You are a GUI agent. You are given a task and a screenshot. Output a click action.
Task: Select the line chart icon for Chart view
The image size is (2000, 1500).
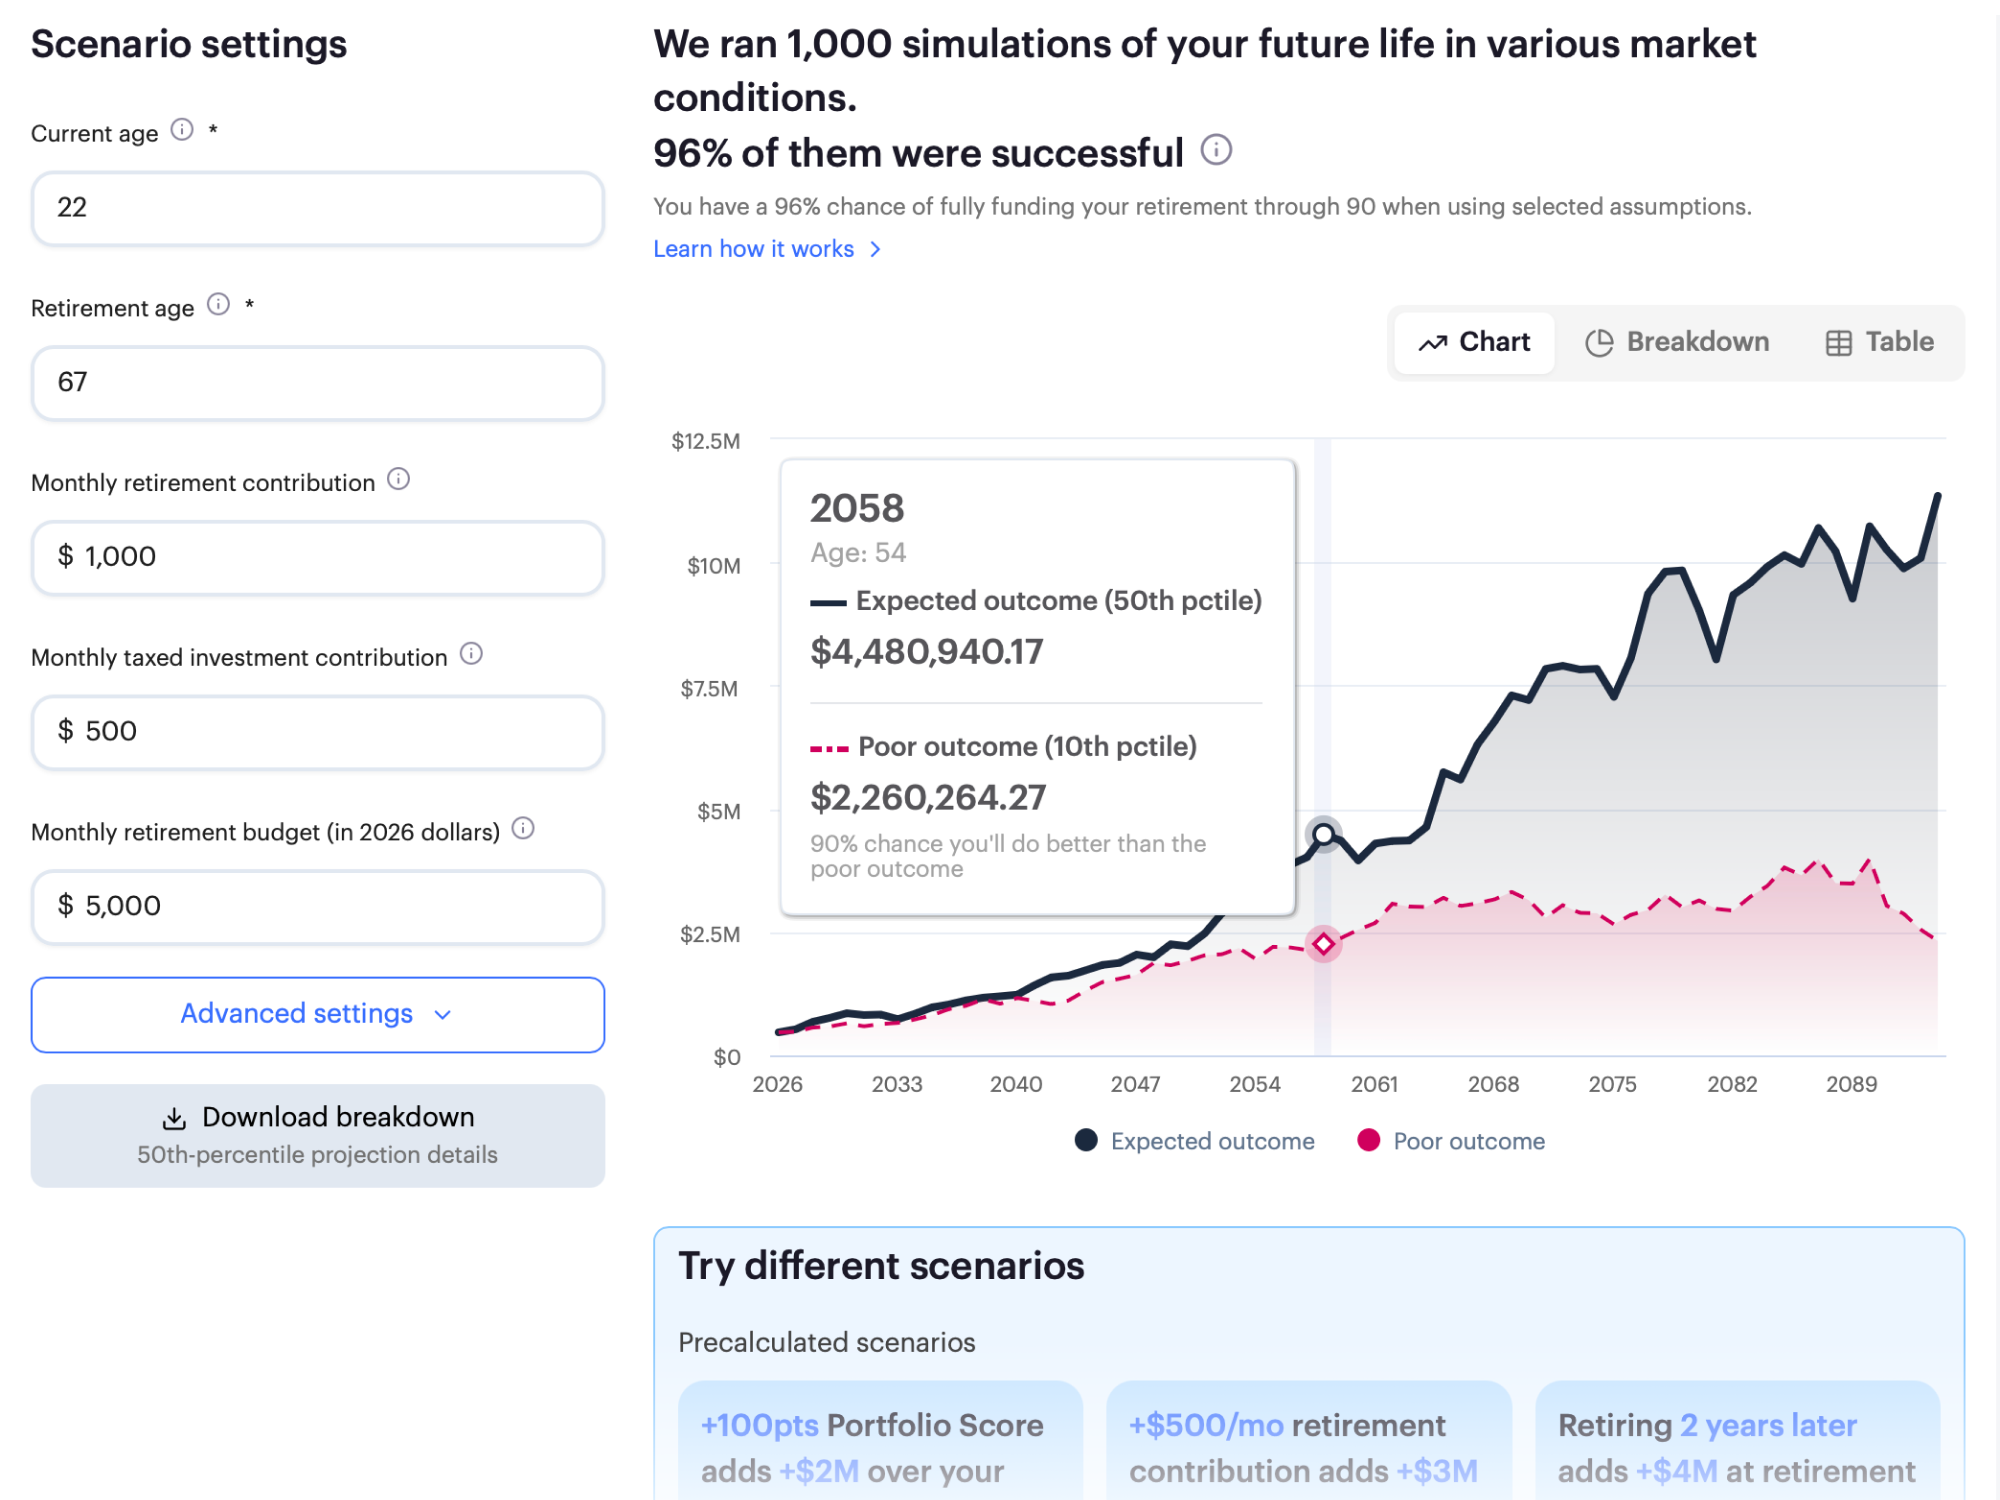pos(1434,342)
